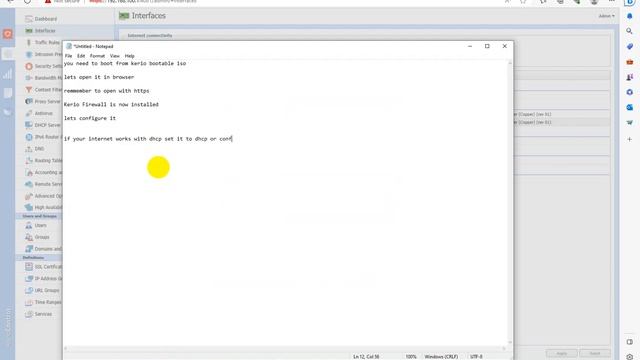Click the Traffic Rules sidebar icon

click(x=29, y=42)
